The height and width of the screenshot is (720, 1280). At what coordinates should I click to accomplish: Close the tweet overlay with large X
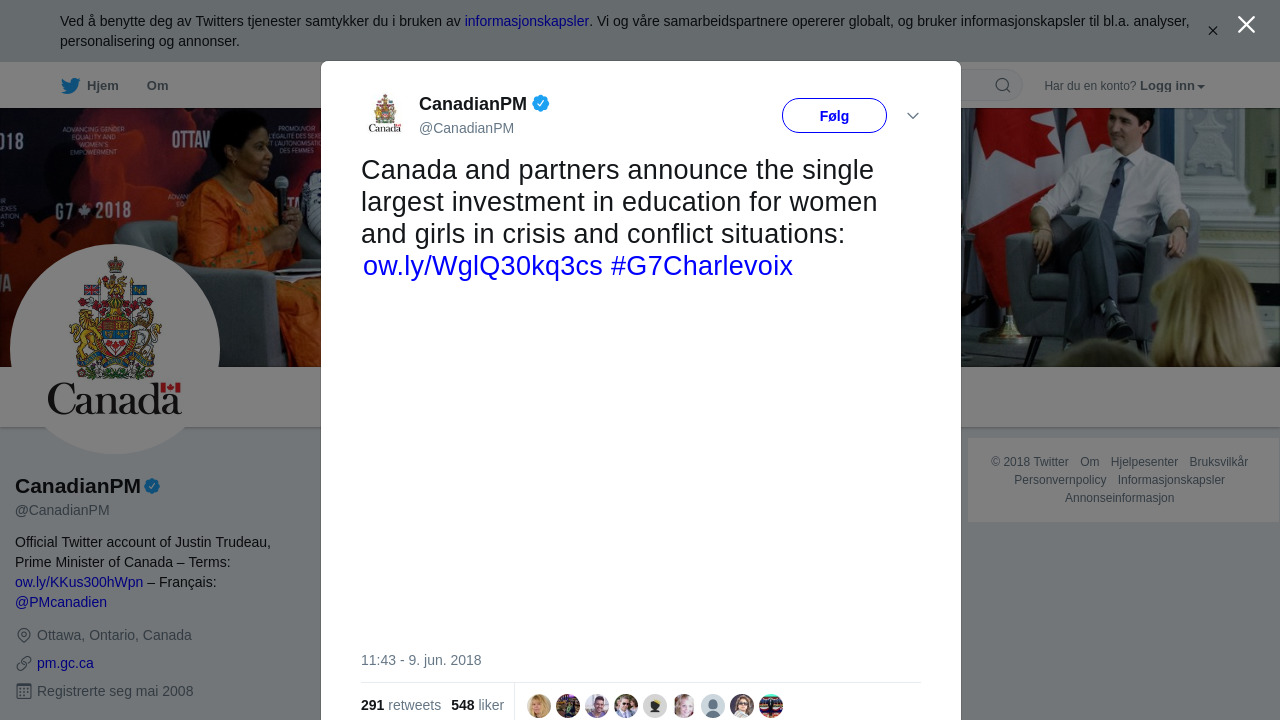point(1246,25)
